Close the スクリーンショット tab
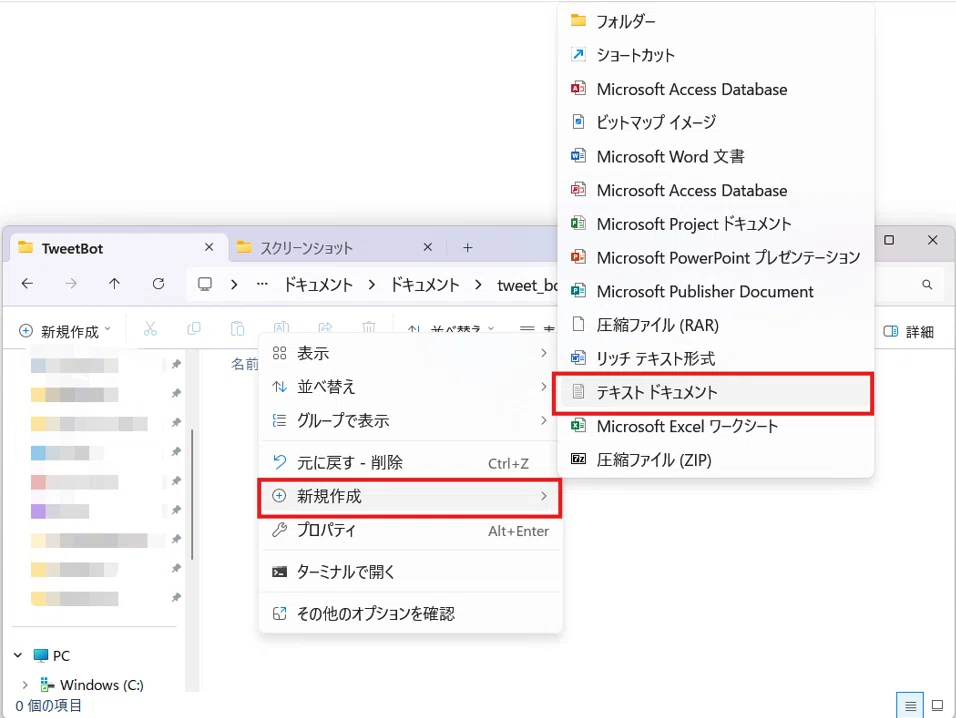This screenshot has height=718, width=956. [x=428, y=247]
